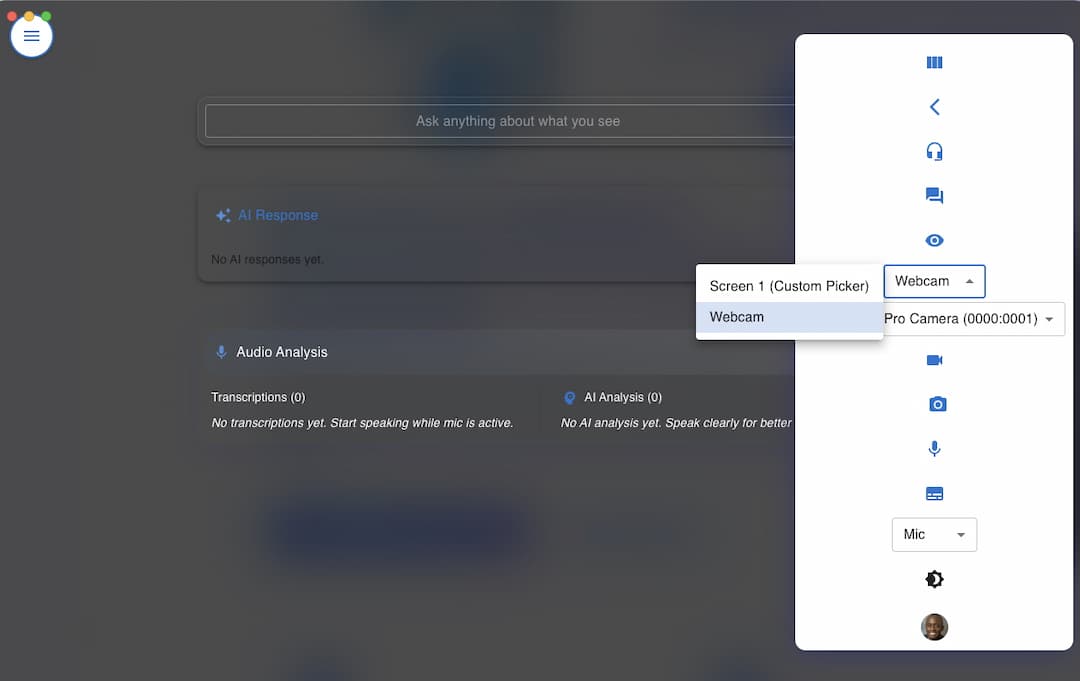Collapse panel with back chevron

pyautogui.click(x=934, y=107)
